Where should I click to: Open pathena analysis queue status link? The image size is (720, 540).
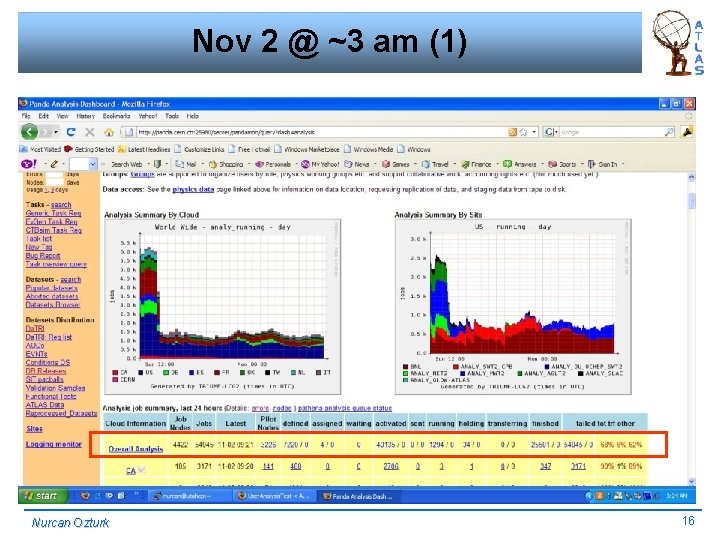click(x=345, y=408)
